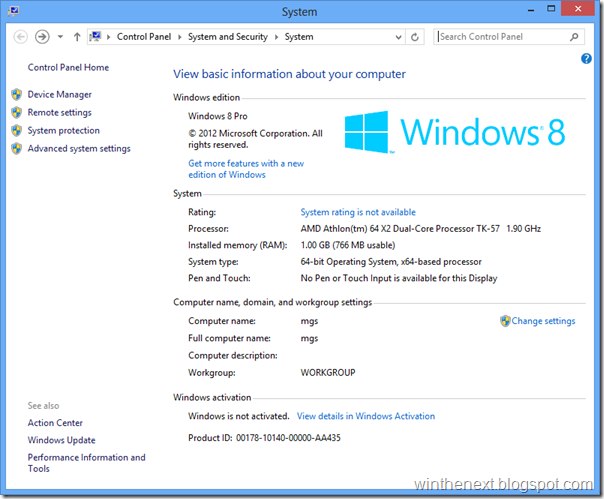The width and height of the screenshot is (604, 499).
Task: Click System rating is not available link
Action: pyautogui.click(x=358, y=212)
